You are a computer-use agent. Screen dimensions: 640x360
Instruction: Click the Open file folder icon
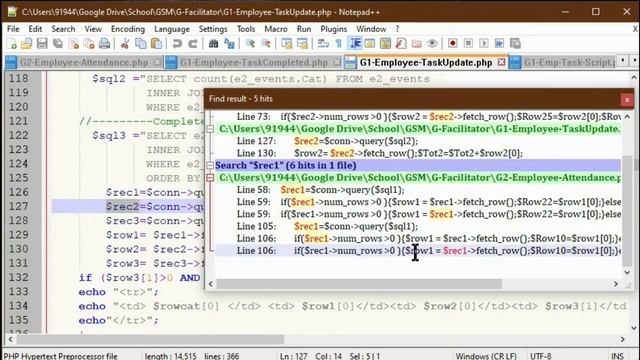[x=27, y=44]
